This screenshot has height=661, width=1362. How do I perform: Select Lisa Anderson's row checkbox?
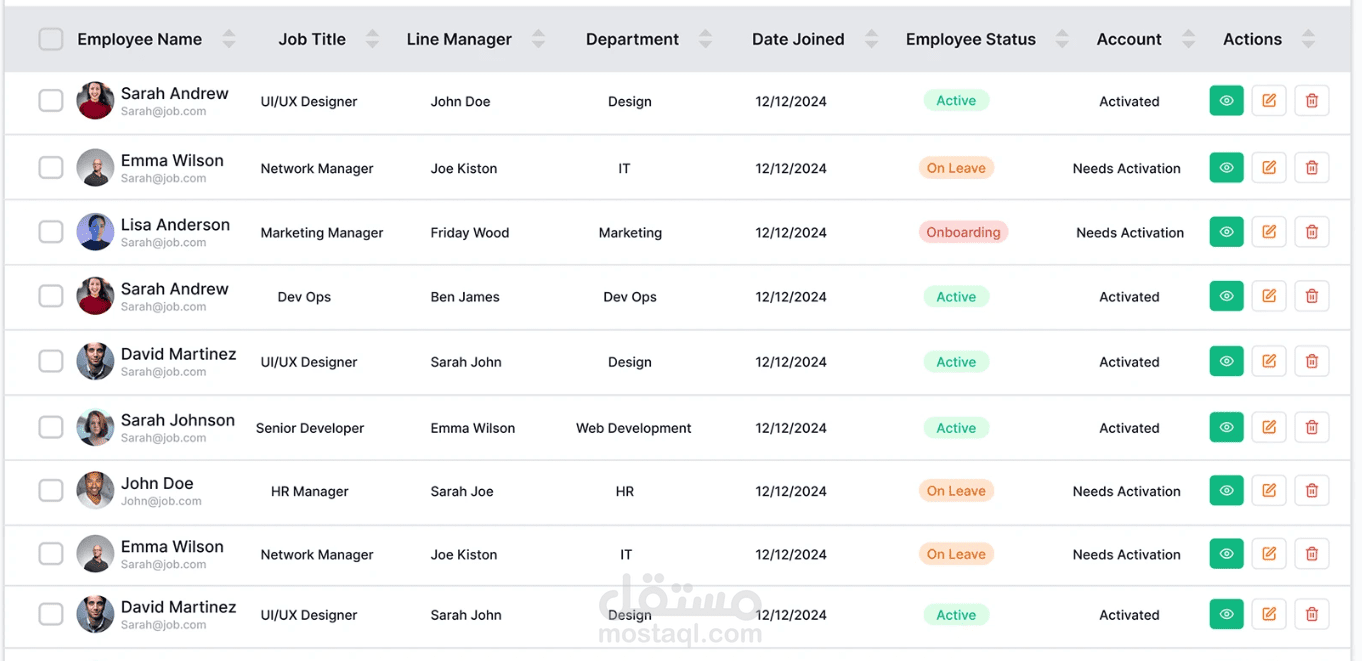click(x=51, y=231)
